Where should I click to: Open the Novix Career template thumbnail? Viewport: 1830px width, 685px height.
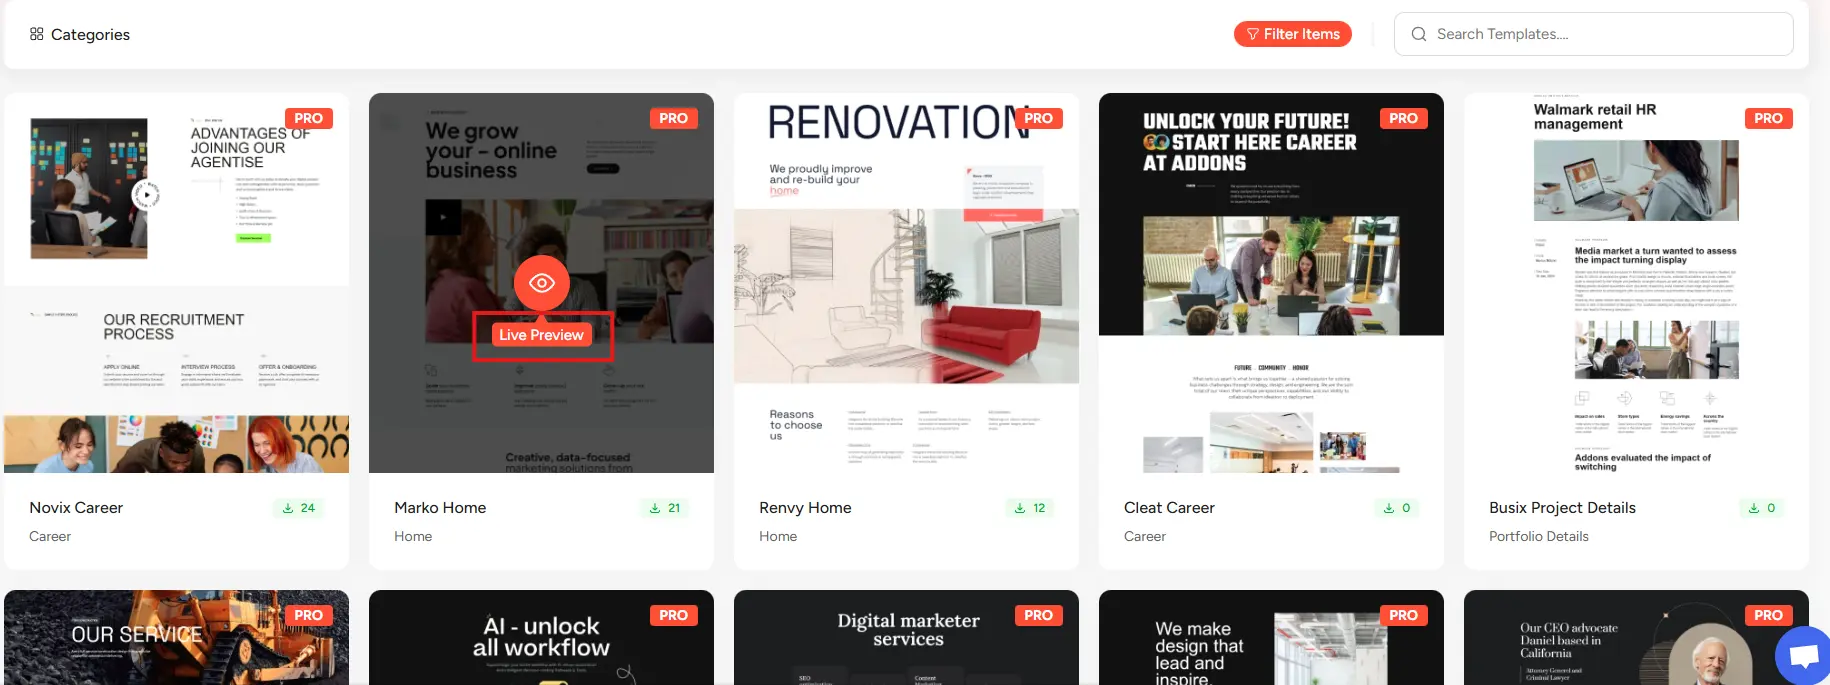point(176,283)
